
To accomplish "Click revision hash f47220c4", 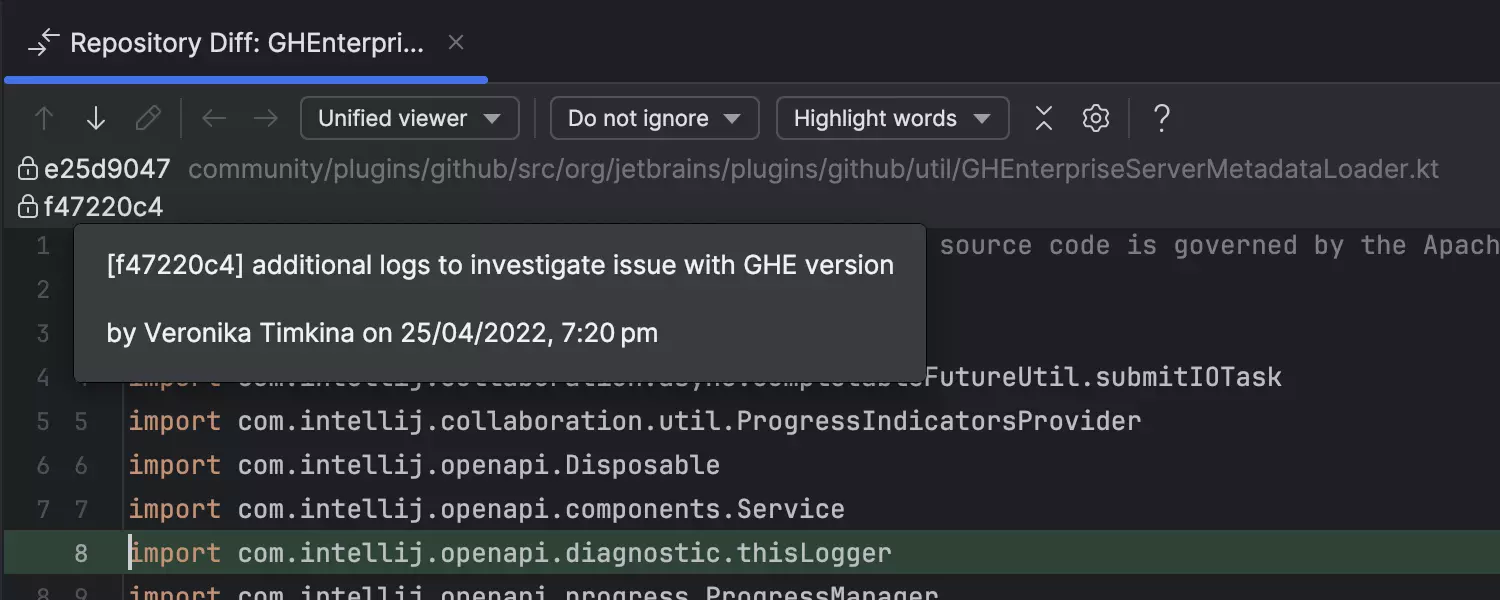I will coord(104,207).
